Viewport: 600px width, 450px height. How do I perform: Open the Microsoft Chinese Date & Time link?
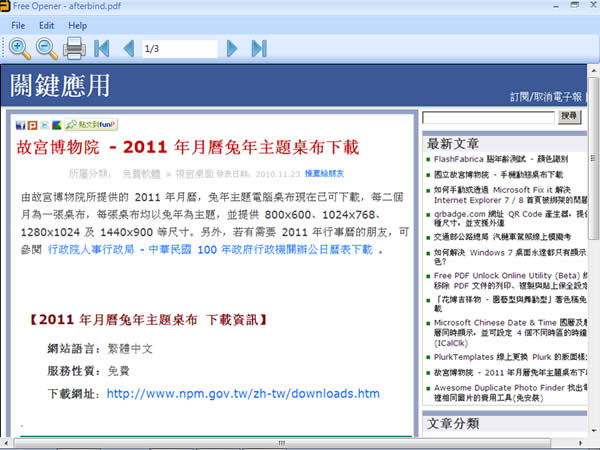pos(510,333)
